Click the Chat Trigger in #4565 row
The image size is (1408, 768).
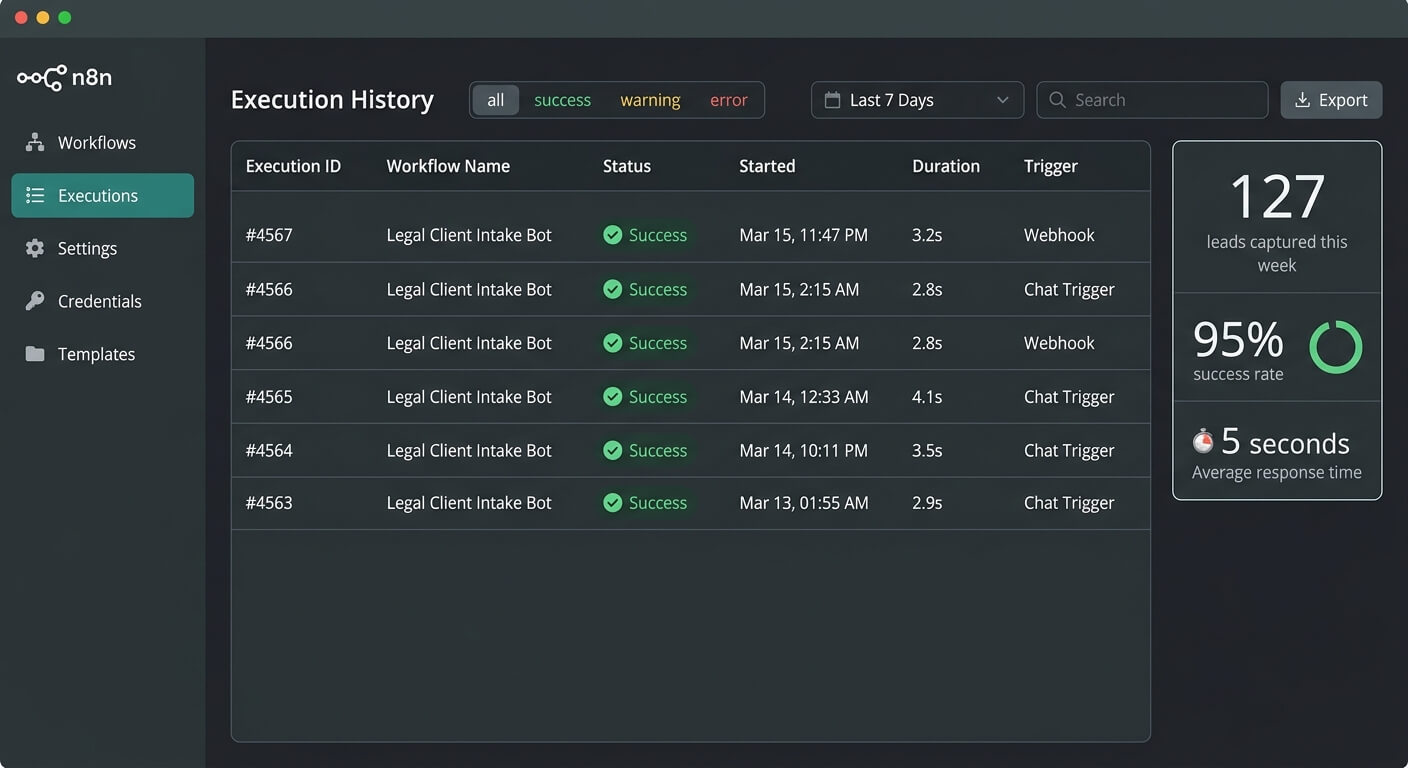[x=1069, y=397]
